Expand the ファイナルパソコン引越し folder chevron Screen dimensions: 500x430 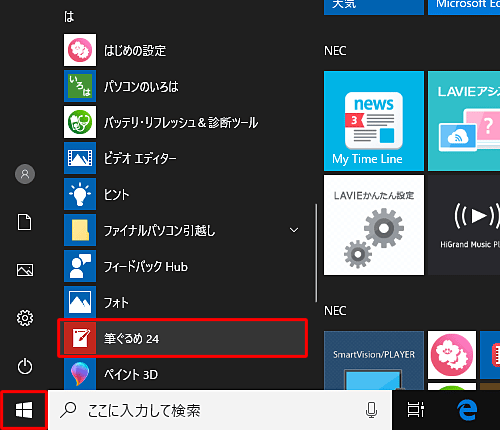294,230
